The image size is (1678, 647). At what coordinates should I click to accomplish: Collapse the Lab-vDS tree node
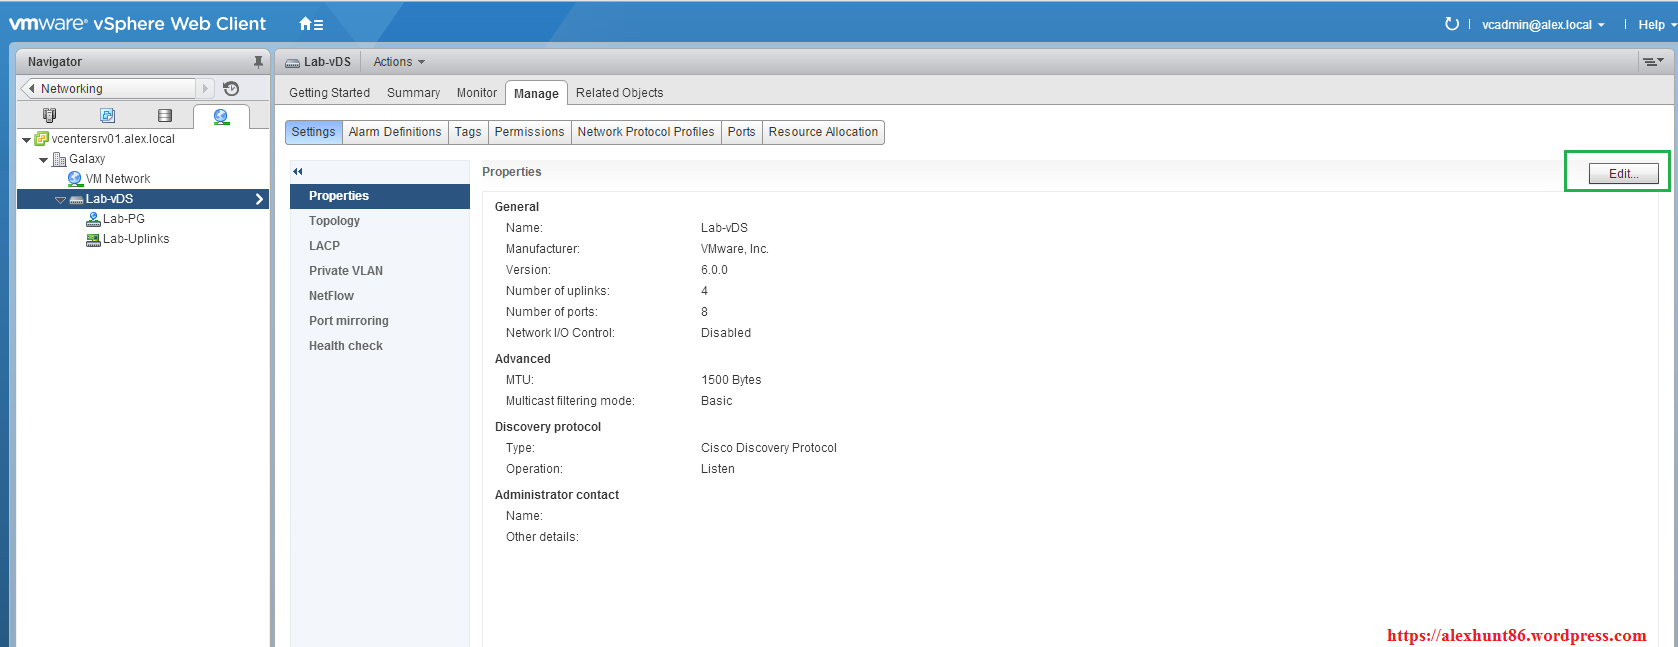[x=60, y=200]
